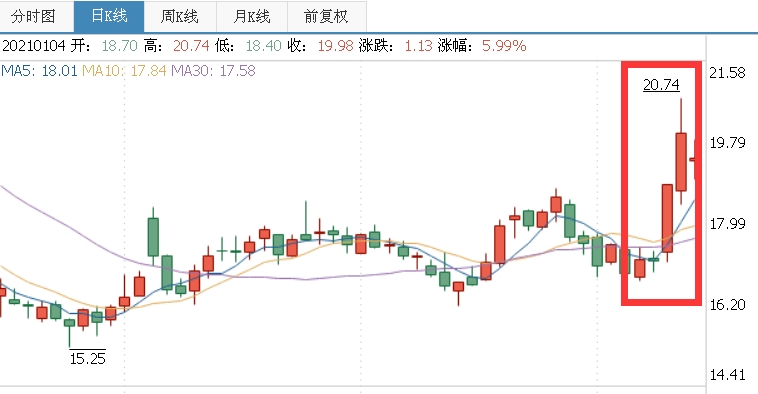
Task: Click the 20.74 high price label
Action: [x=661, y=85]
